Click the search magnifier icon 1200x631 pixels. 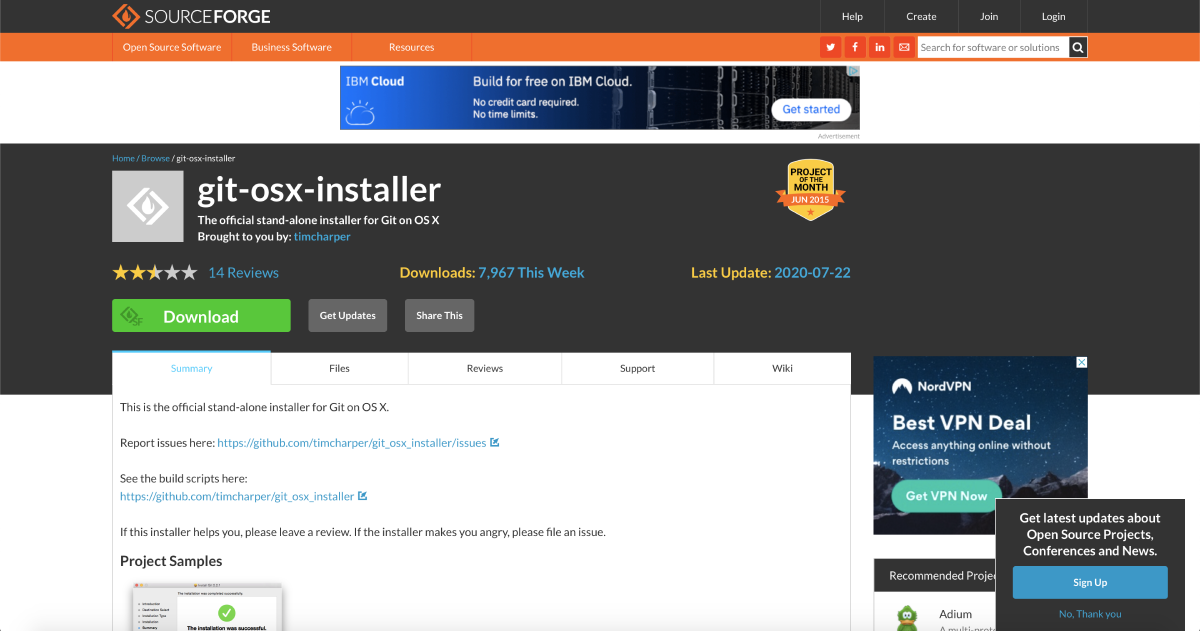1077,47
